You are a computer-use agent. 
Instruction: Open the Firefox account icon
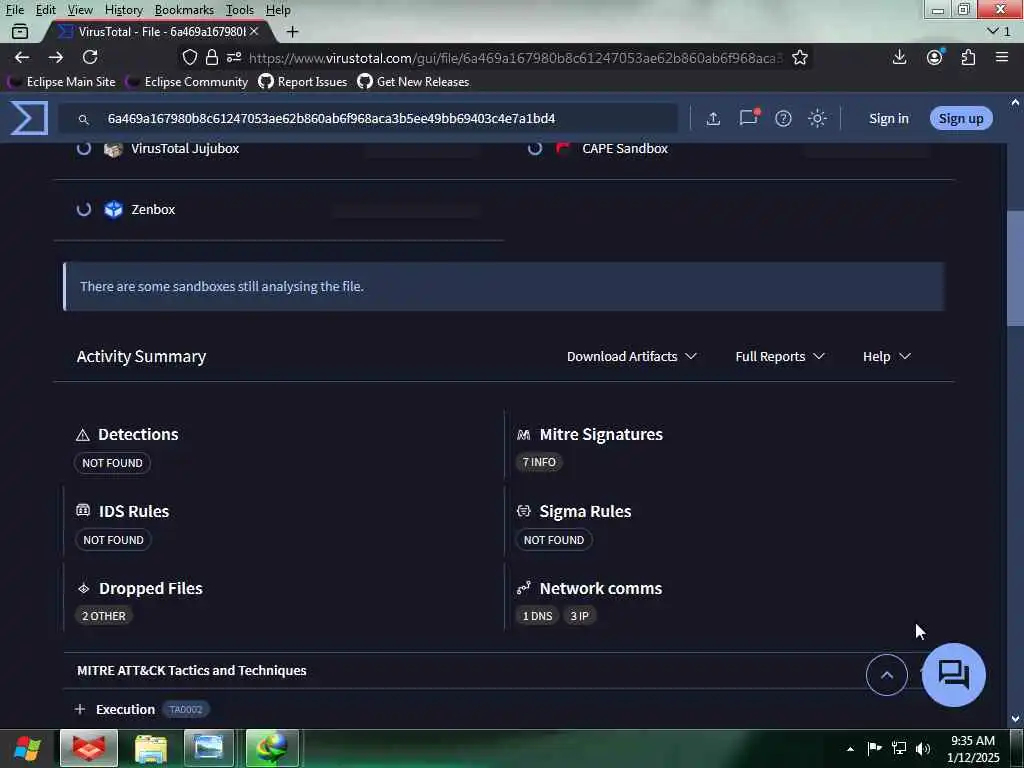pos(935,57)
